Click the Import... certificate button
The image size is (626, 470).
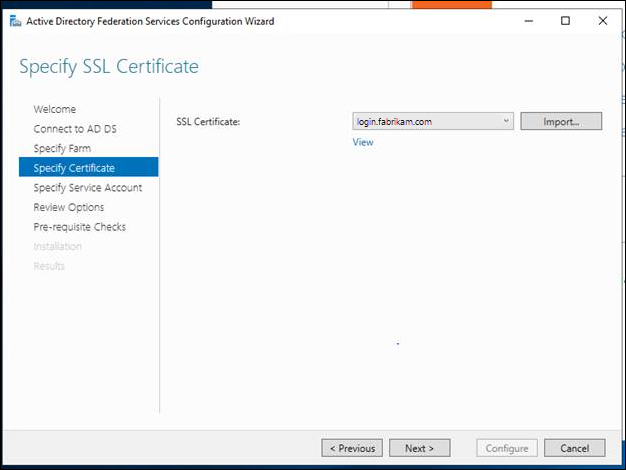pyautogui.click(x=560, y=121)
